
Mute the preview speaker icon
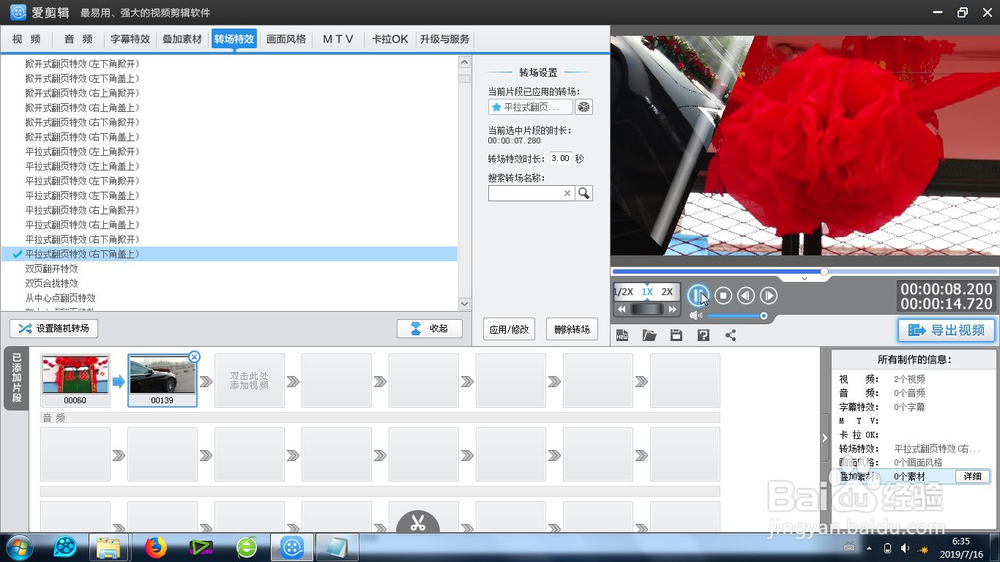[x=695, y=315]
